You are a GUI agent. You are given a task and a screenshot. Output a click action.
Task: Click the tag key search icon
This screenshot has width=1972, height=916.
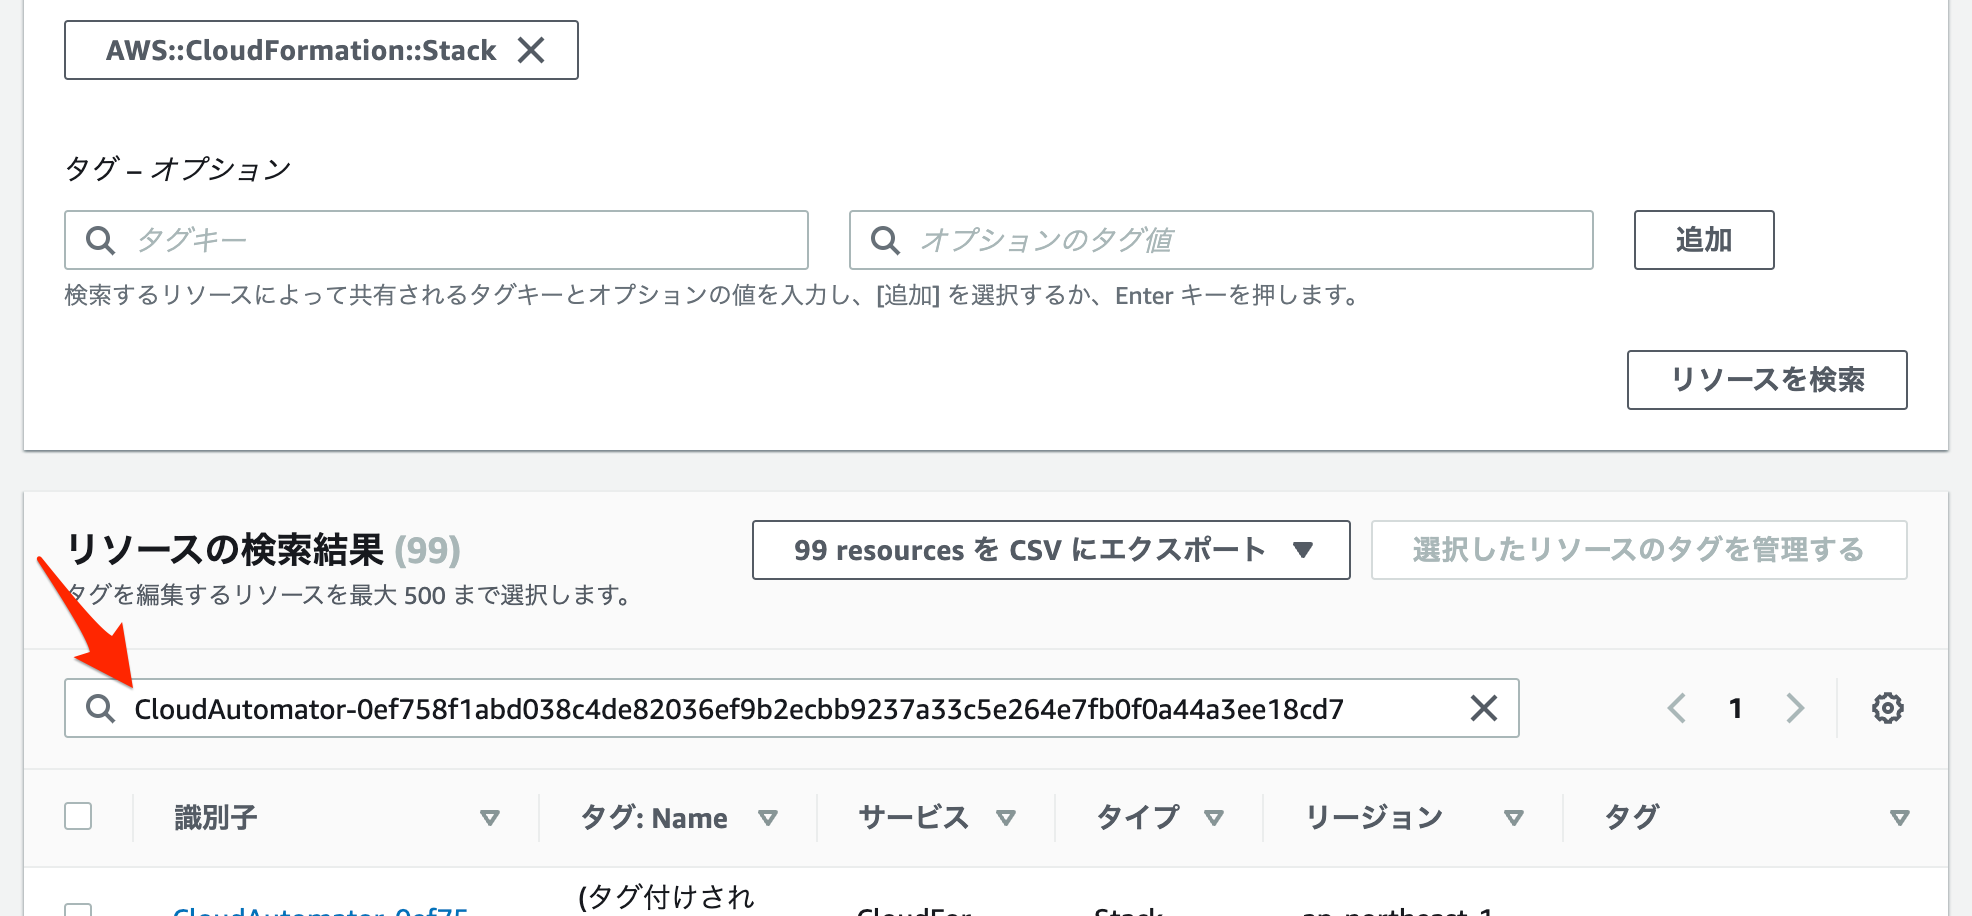[100, 240]
